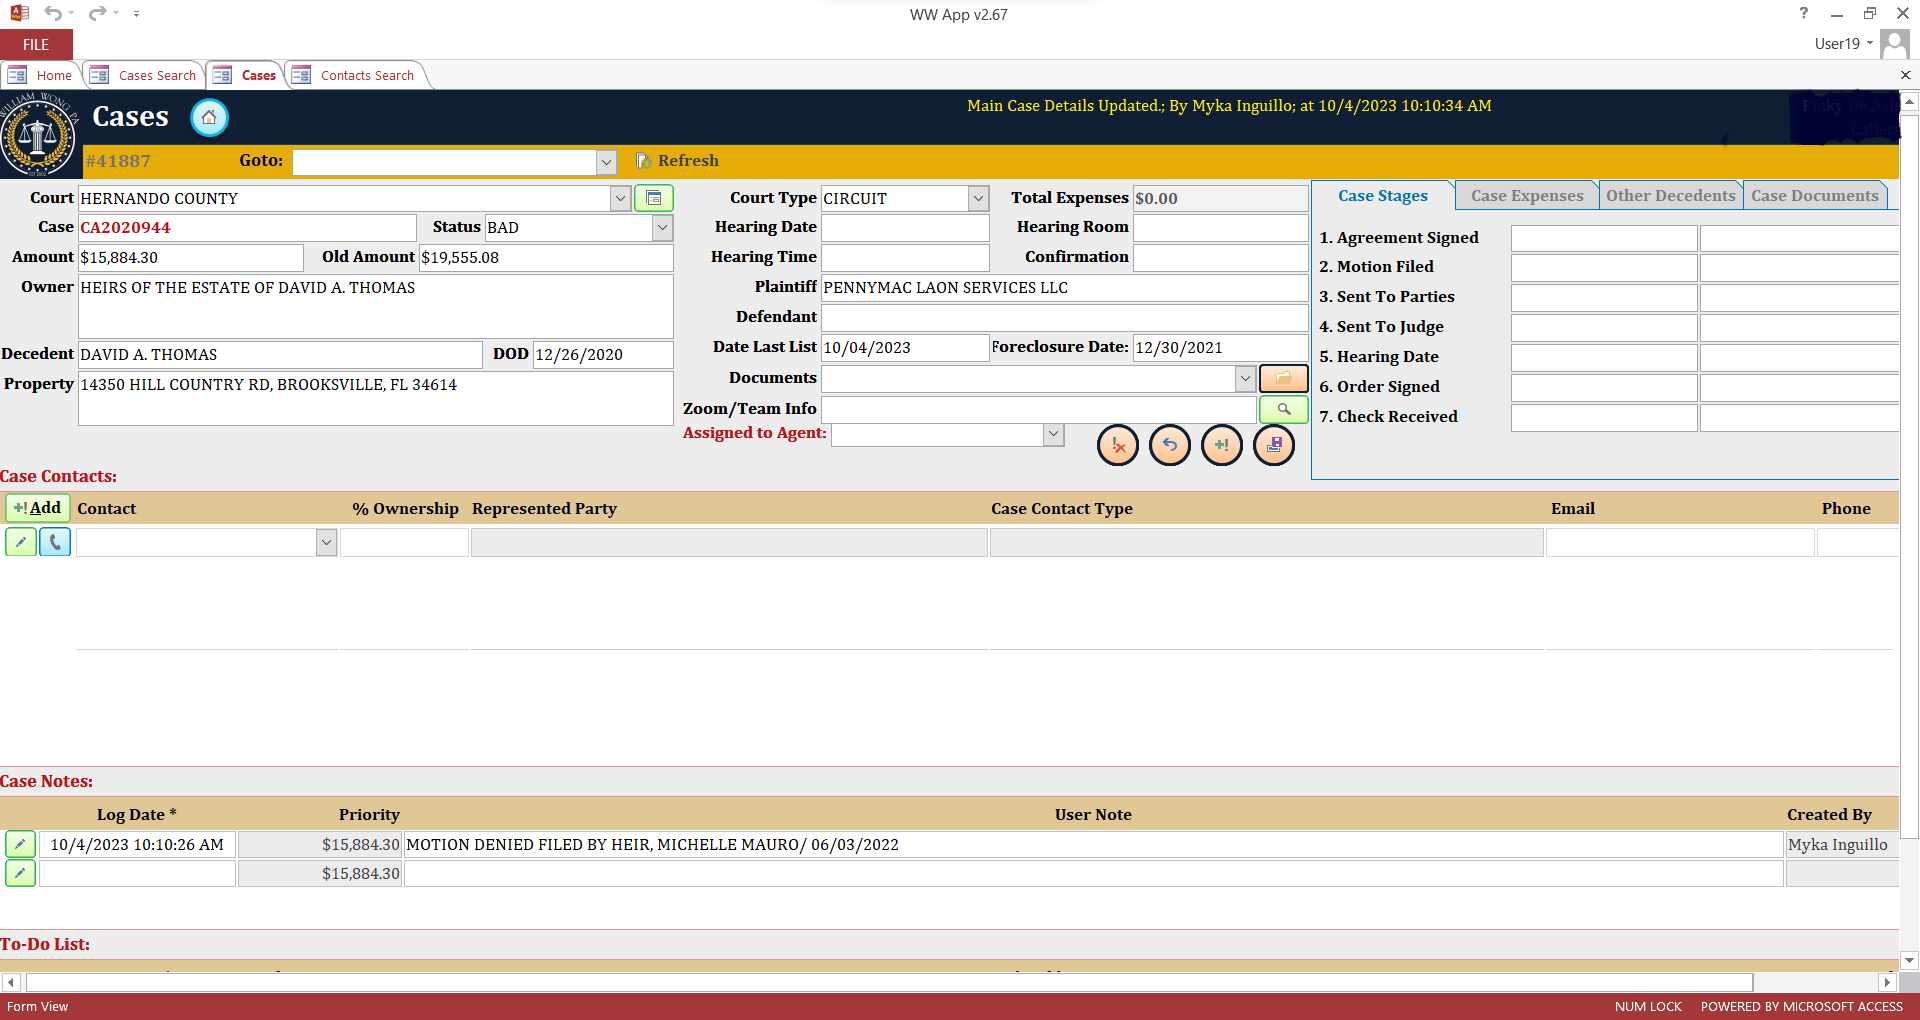Open the court details icon beside Hernando County
1920x1020 pixels.
(654, 198)
